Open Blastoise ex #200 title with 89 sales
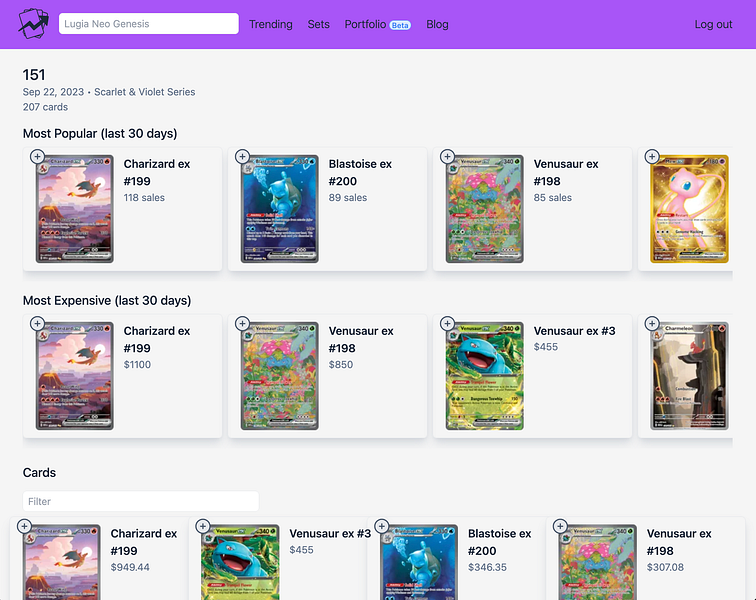 (x=360, y=172)
